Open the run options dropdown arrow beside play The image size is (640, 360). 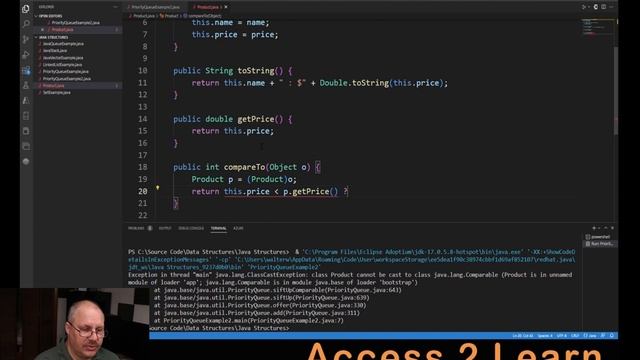(589, 7)
